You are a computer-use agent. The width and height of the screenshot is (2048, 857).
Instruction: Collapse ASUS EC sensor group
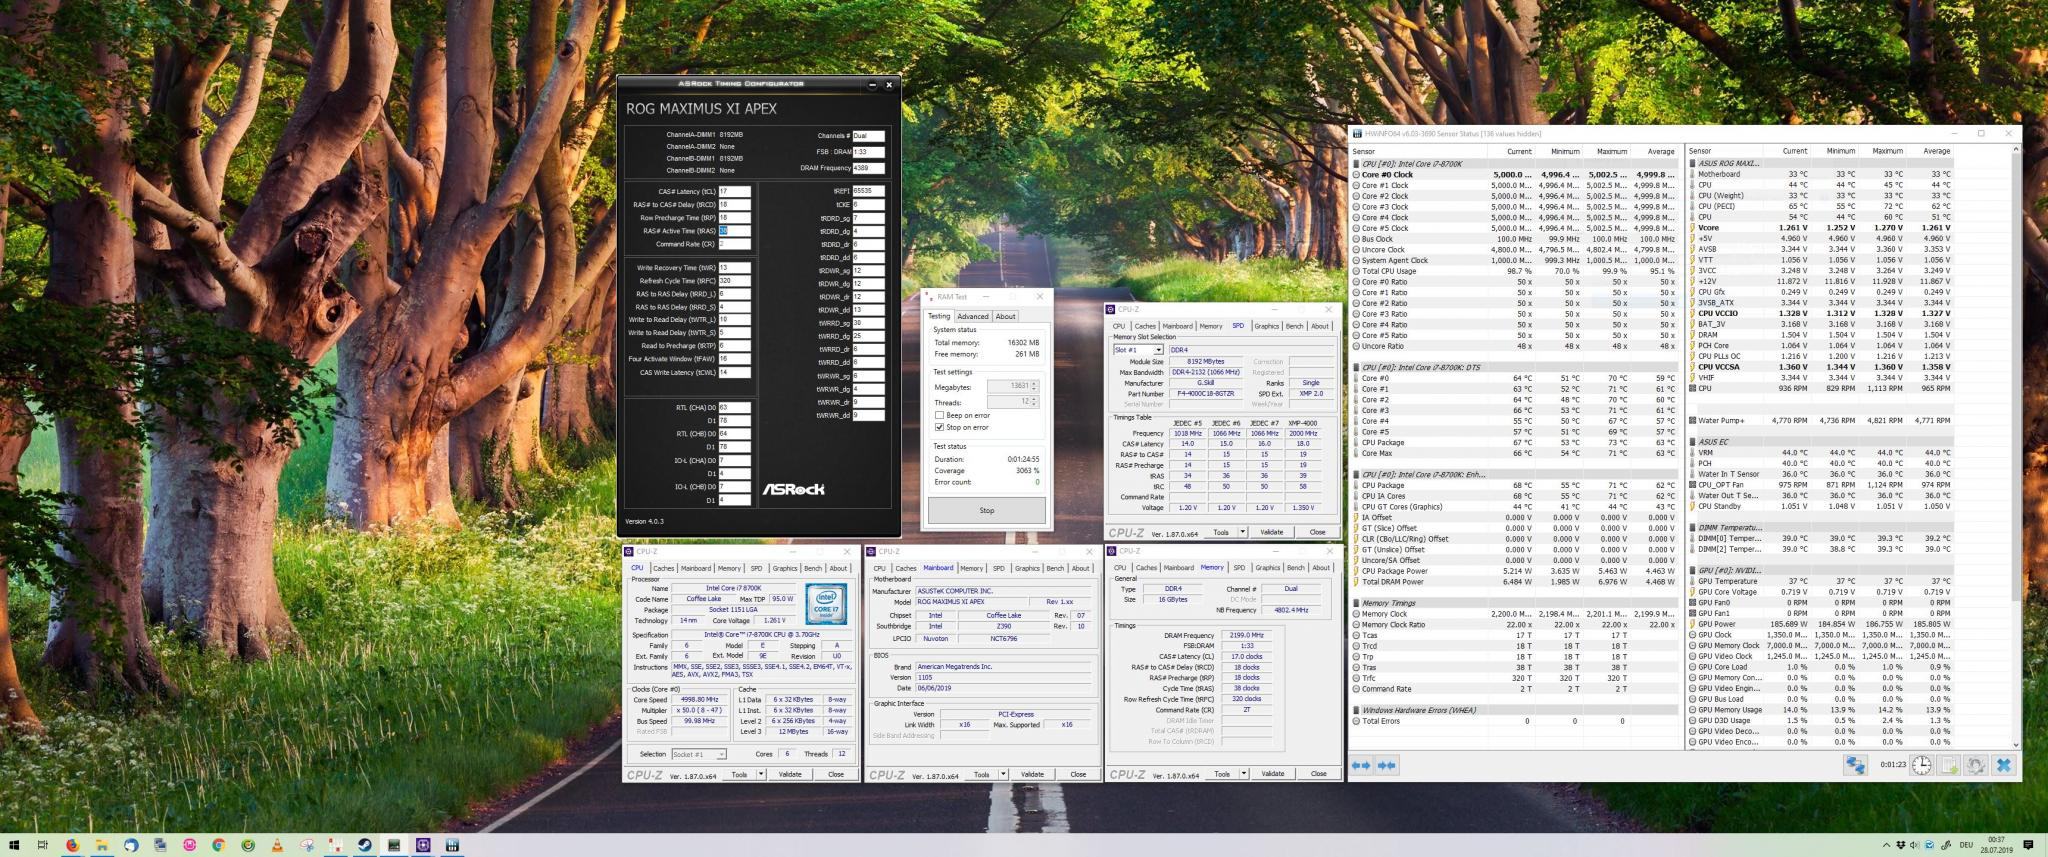tap(1693, 442)
